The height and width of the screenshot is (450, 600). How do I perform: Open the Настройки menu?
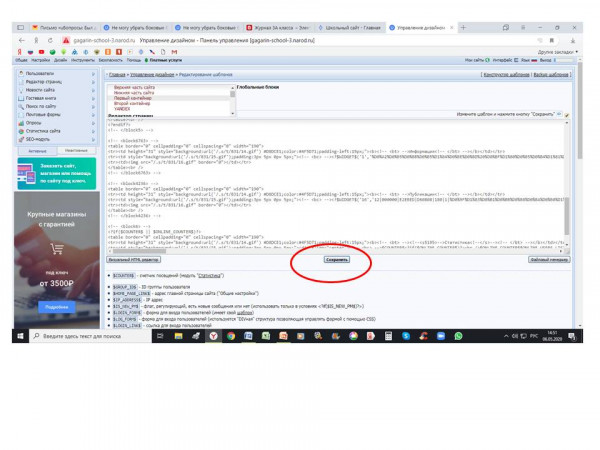[41, 60]
